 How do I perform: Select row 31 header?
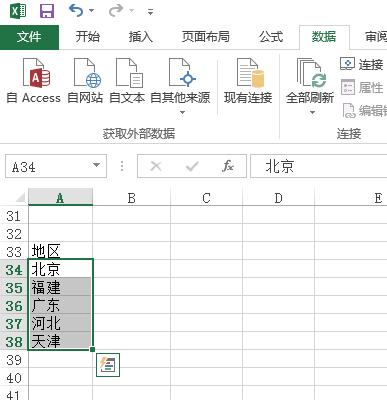coord(14,216)
